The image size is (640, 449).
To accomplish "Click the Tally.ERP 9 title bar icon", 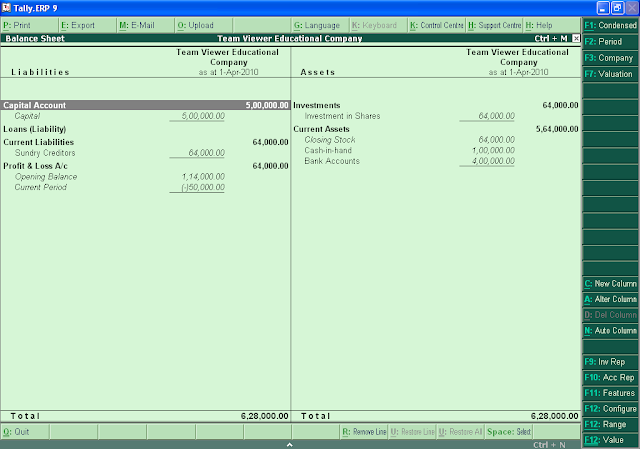I will tap(6, 7).
